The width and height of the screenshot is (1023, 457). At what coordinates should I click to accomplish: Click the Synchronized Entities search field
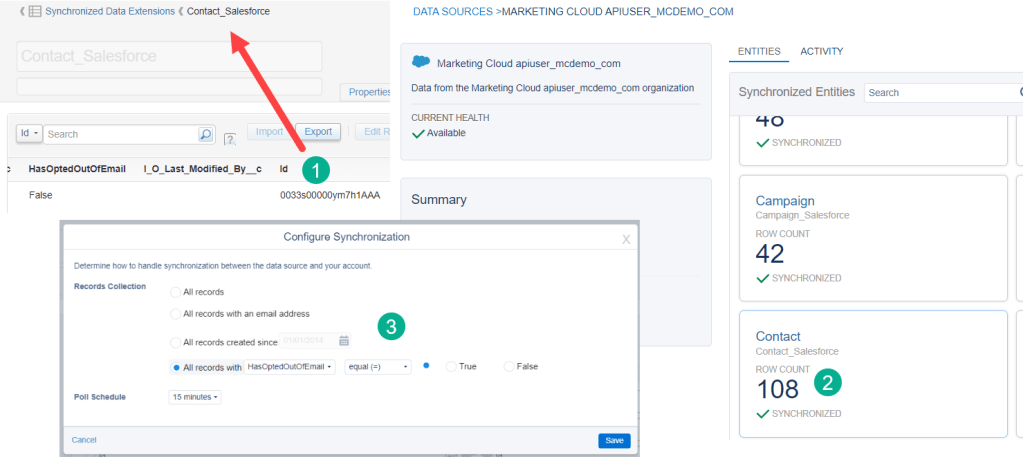[940, 92]
